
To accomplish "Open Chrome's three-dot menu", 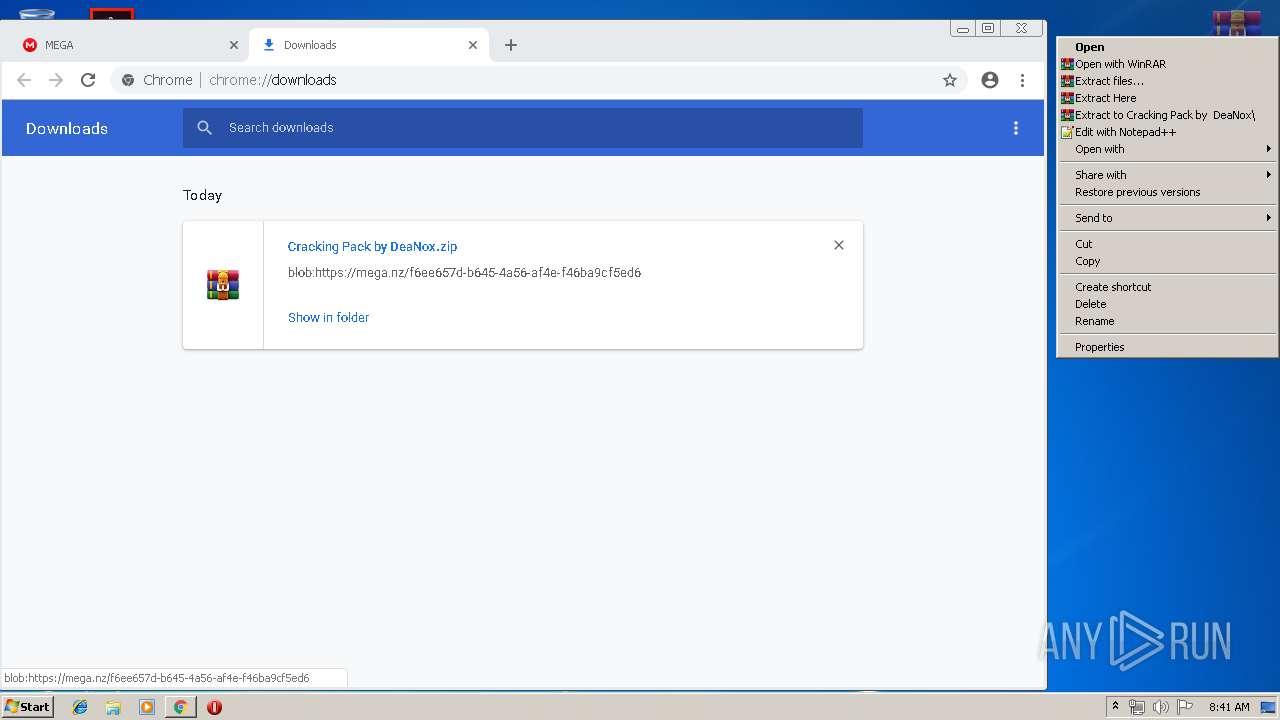I will [x=1022, y=80].
